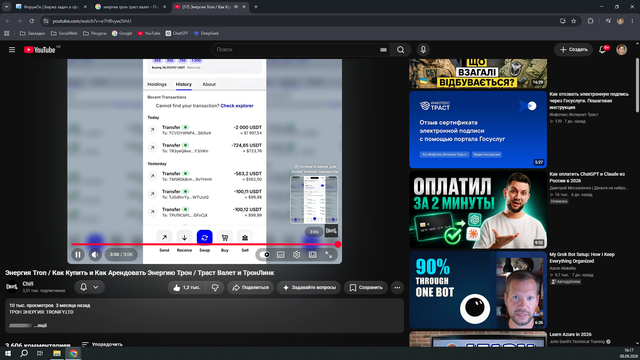Dislike the video
This screenshot has height=360, width=640.
click(x=215, y=287)
